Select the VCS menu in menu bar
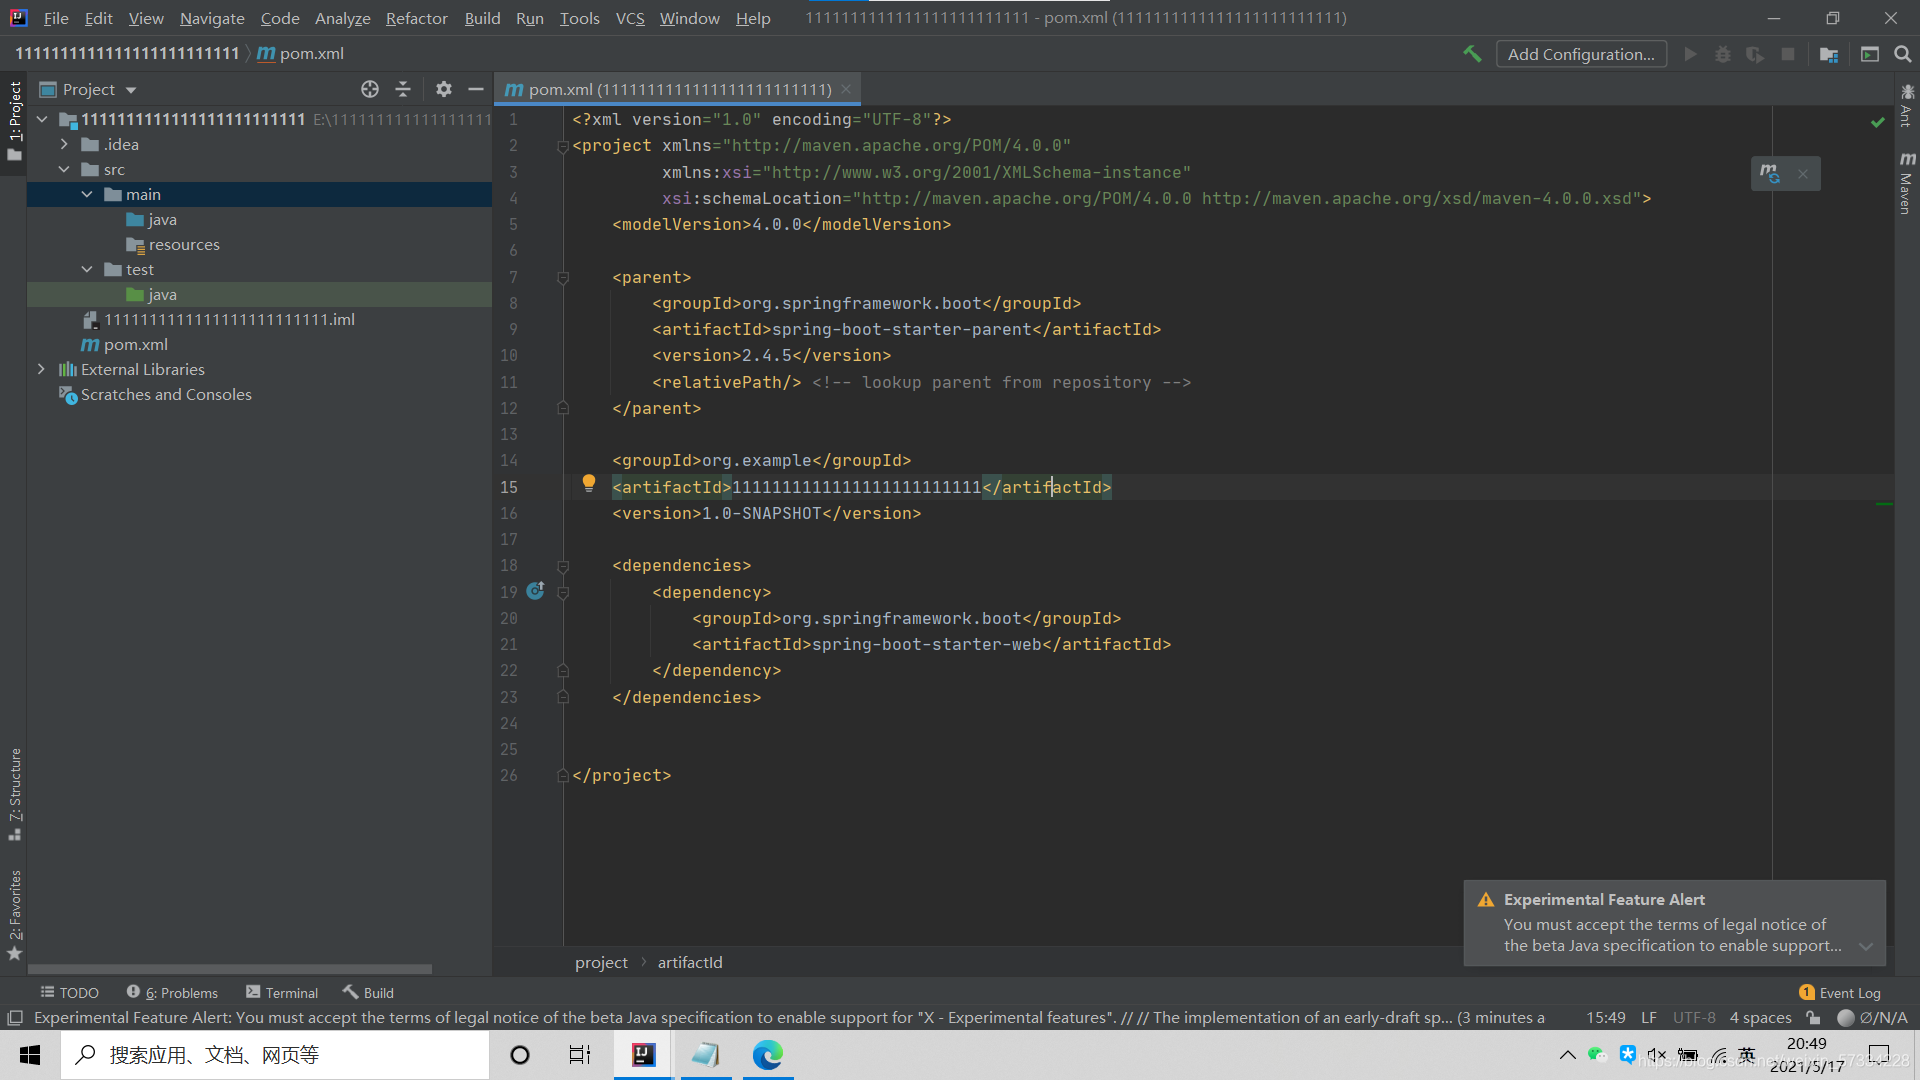Image resolution: width=1920 pixels, height=1080 pixels. click(x=629, y=17)
